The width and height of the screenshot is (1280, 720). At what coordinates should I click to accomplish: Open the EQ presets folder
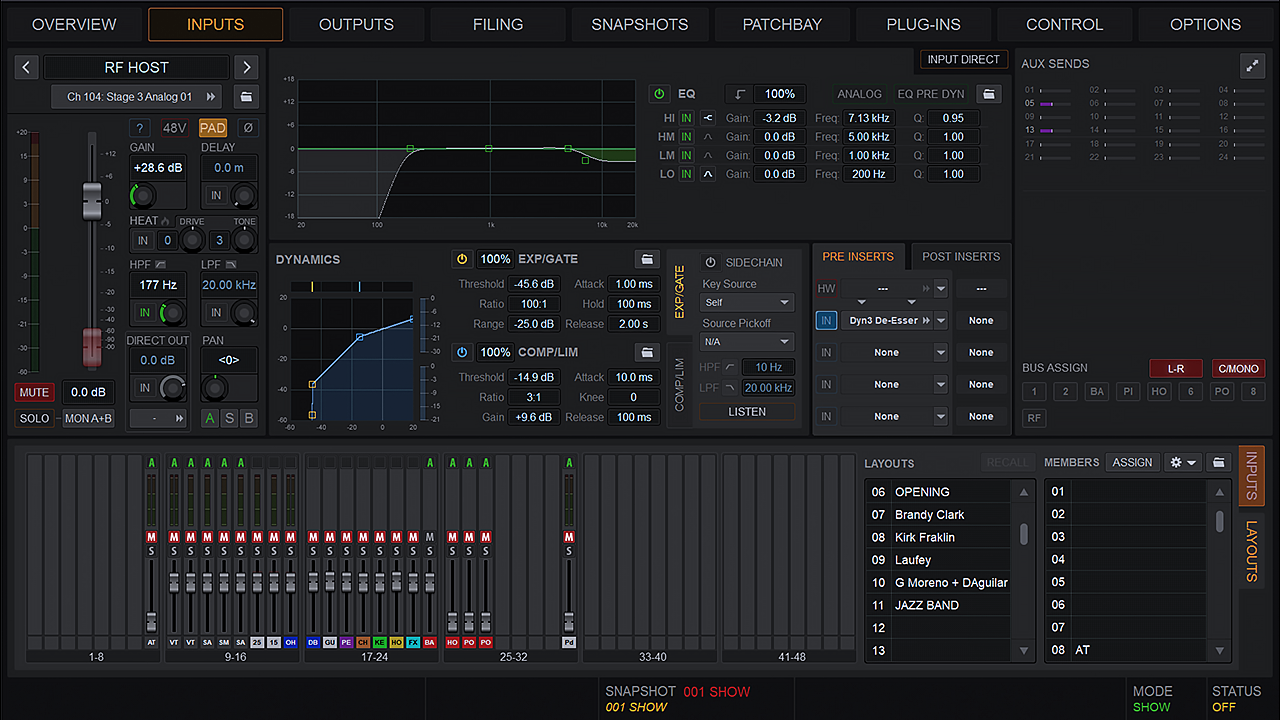click(989, 94)
